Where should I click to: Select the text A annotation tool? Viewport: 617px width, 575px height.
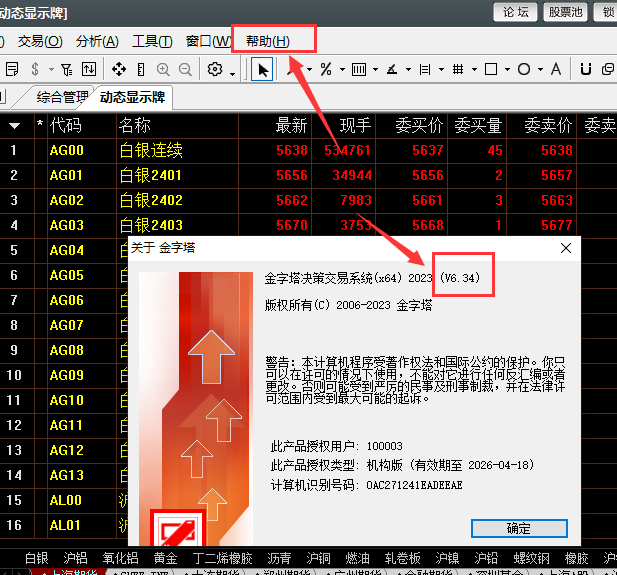(x=556, y=69)
